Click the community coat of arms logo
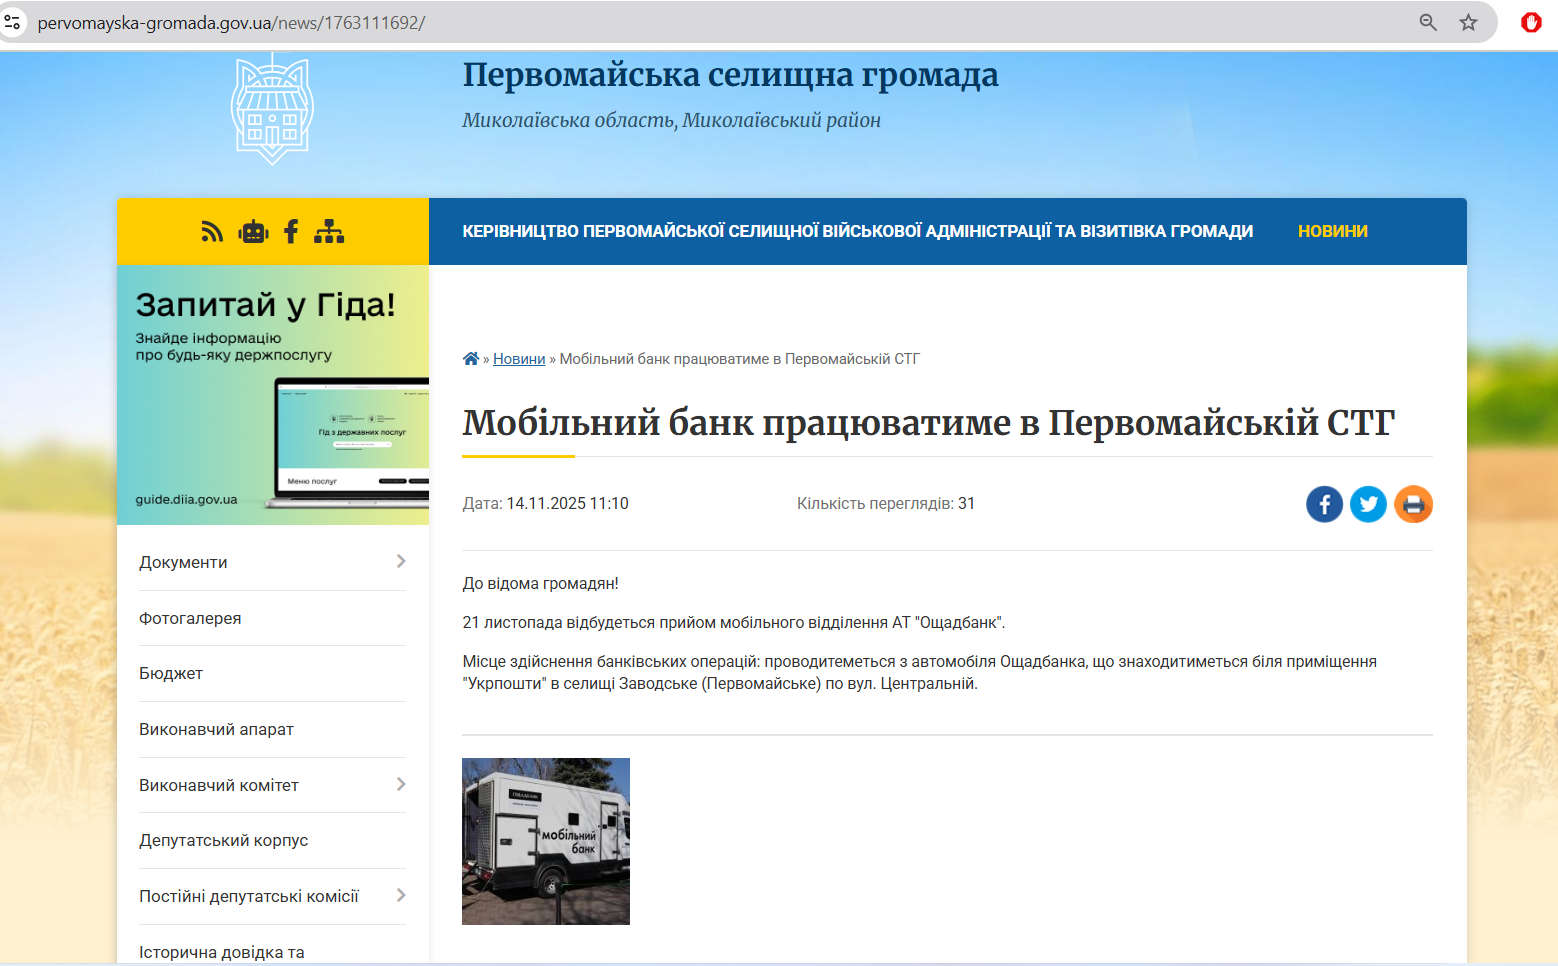Image resolution: width=1558 pixels, height=966 pixels. pyautogui.click(x=272, y=110)
